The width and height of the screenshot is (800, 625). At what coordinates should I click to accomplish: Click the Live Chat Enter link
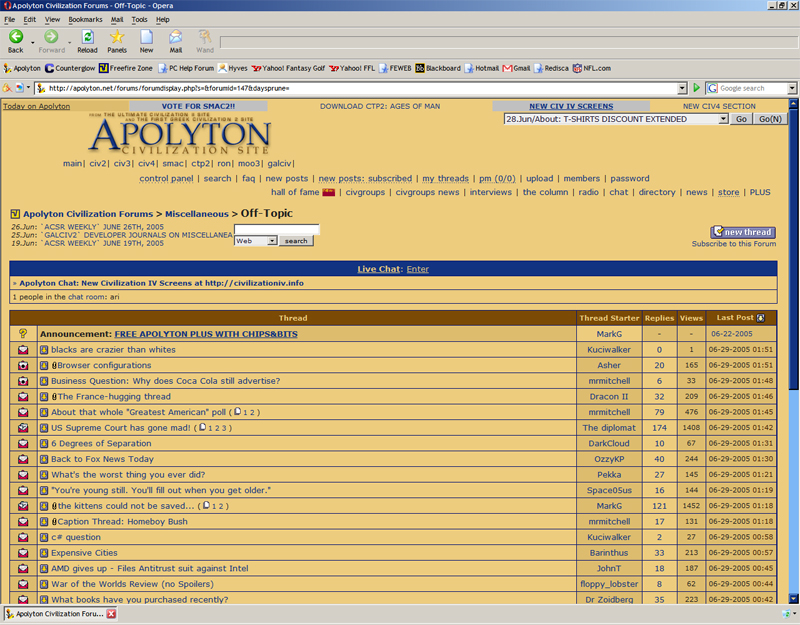pos(417,269)
